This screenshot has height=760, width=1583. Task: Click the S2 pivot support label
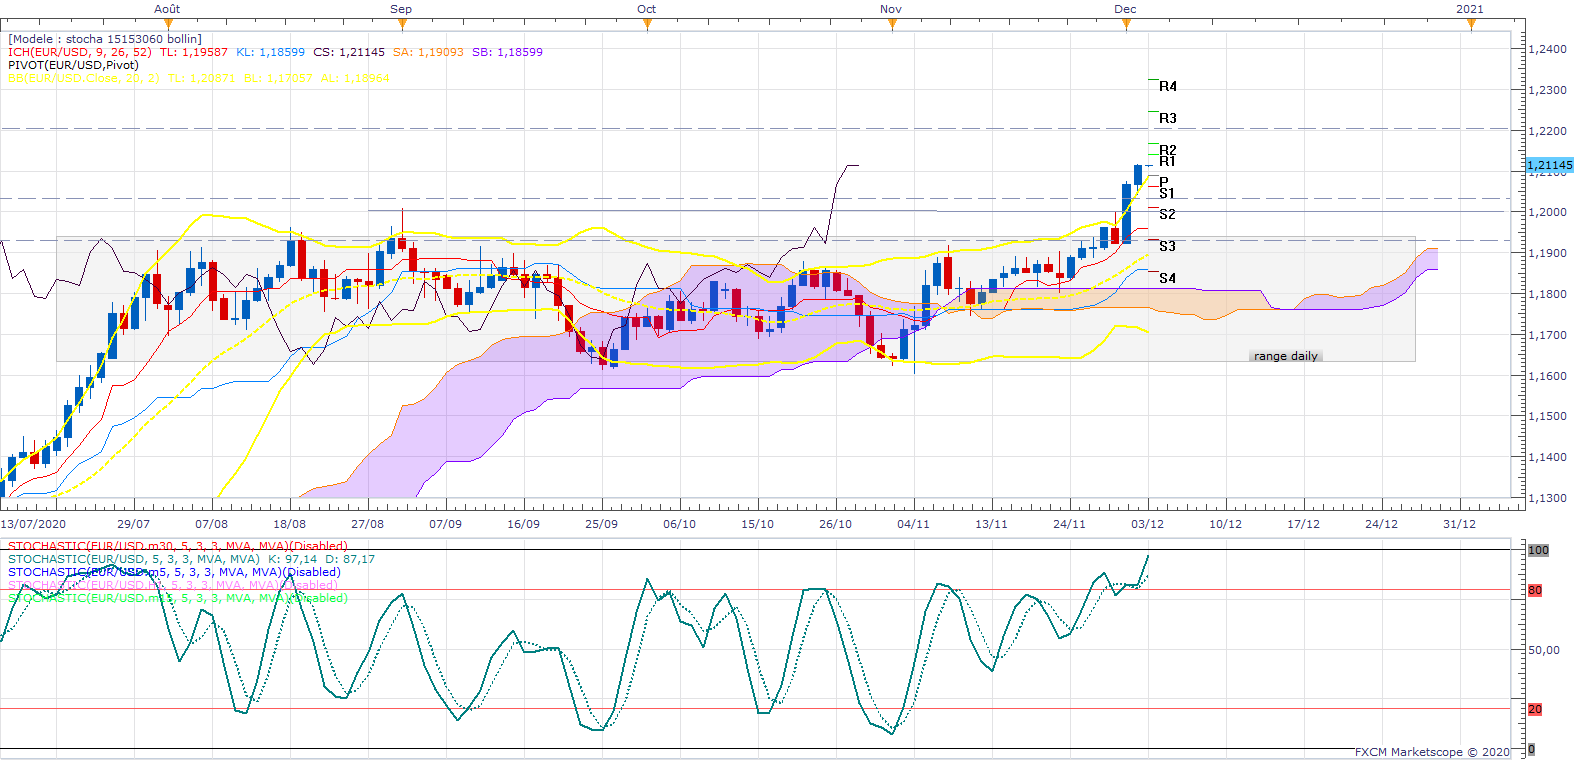[x=1168, y=214]
